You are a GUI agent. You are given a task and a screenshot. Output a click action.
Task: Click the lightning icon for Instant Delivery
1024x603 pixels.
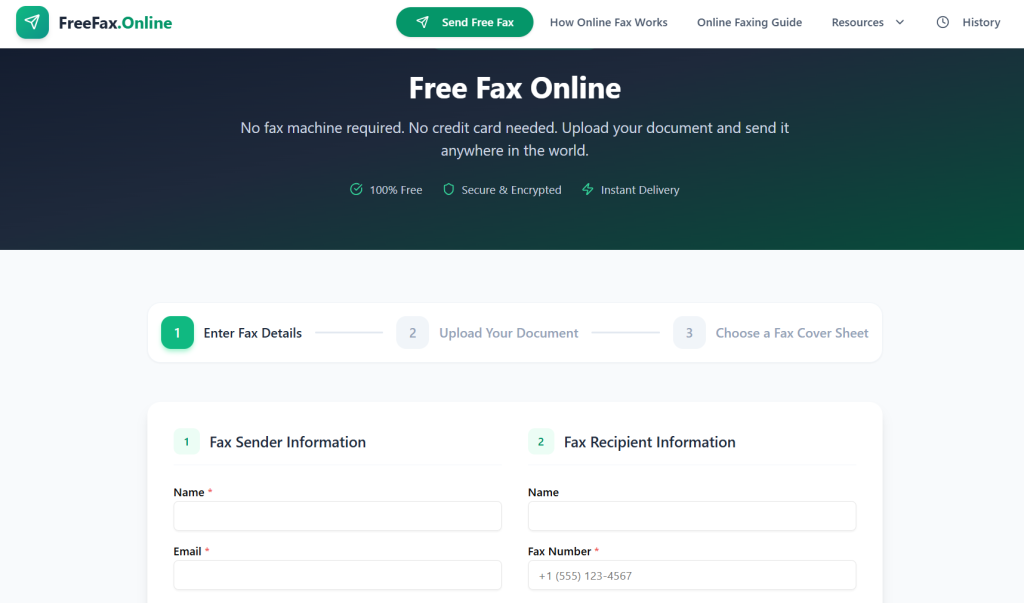[587, 189]
